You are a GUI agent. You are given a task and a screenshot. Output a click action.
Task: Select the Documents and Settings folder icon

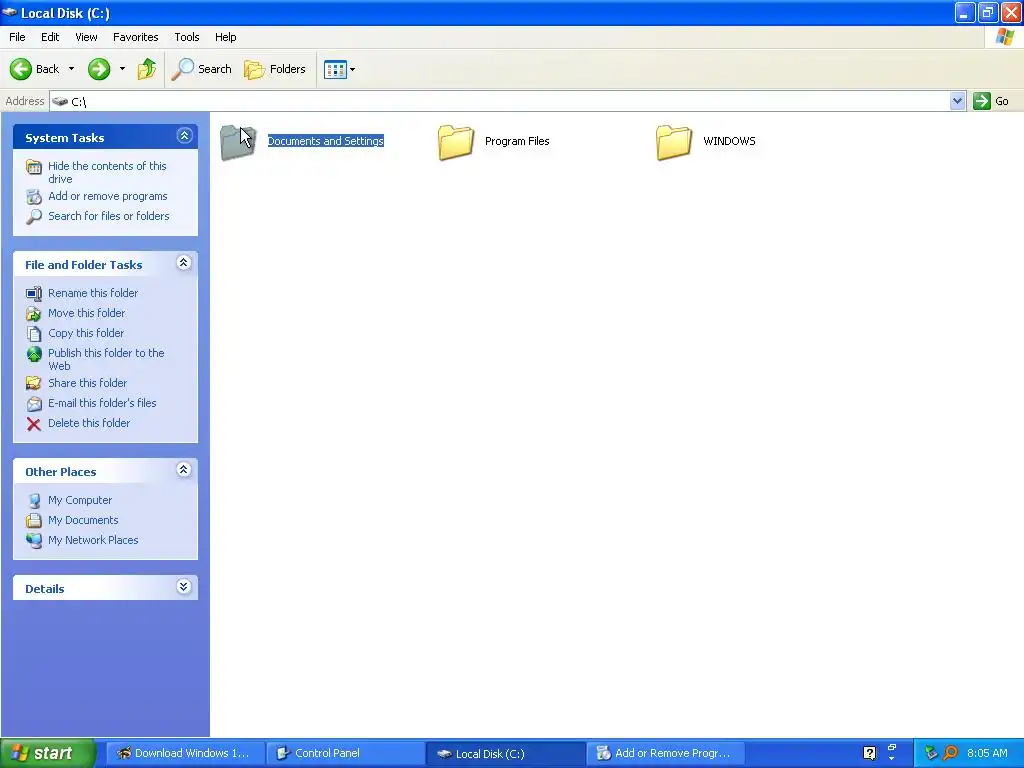(238, 142)
